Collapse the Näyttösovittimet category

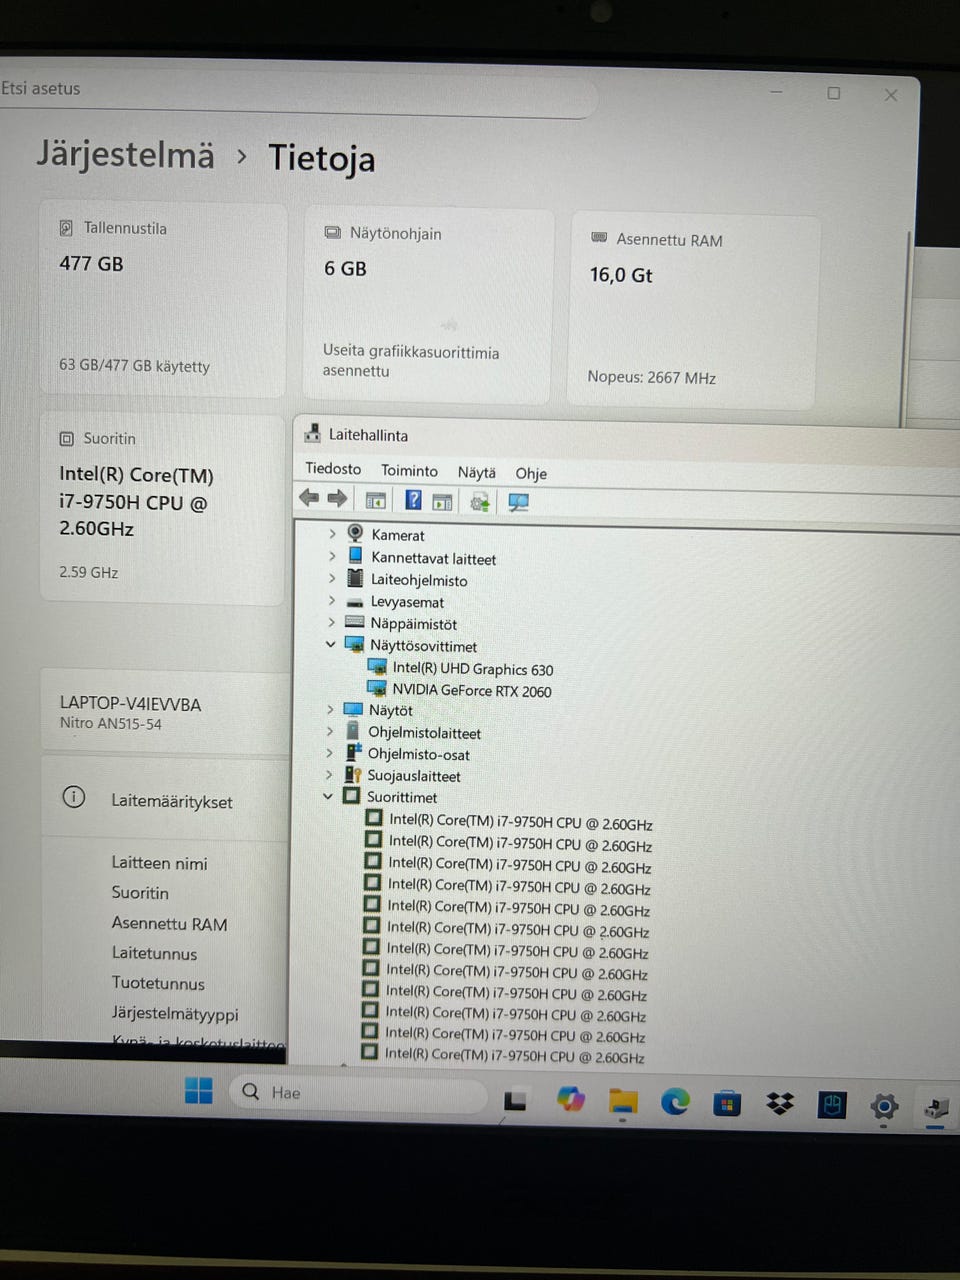(330, 644)
